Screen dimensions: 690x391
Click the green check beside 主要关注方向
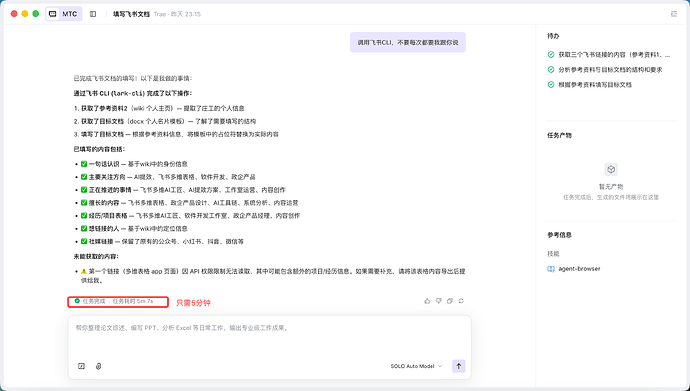pos(84,177)
